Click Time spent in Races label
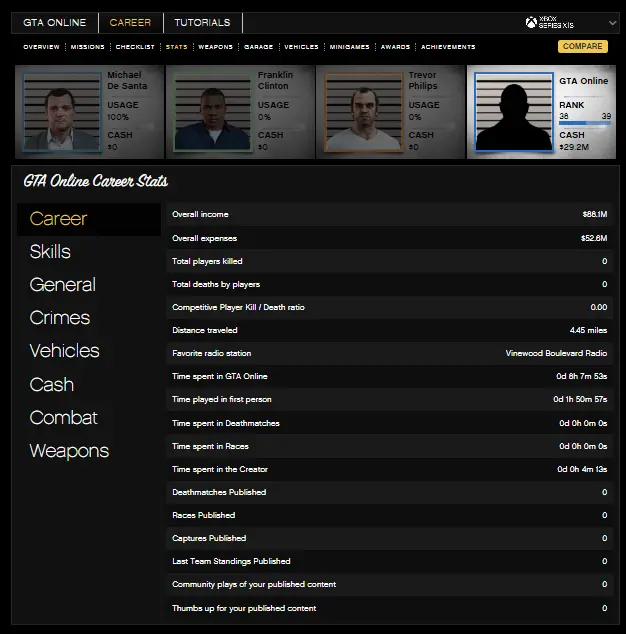626x634 pixels. pyautogui.click(x=210, y=446)
